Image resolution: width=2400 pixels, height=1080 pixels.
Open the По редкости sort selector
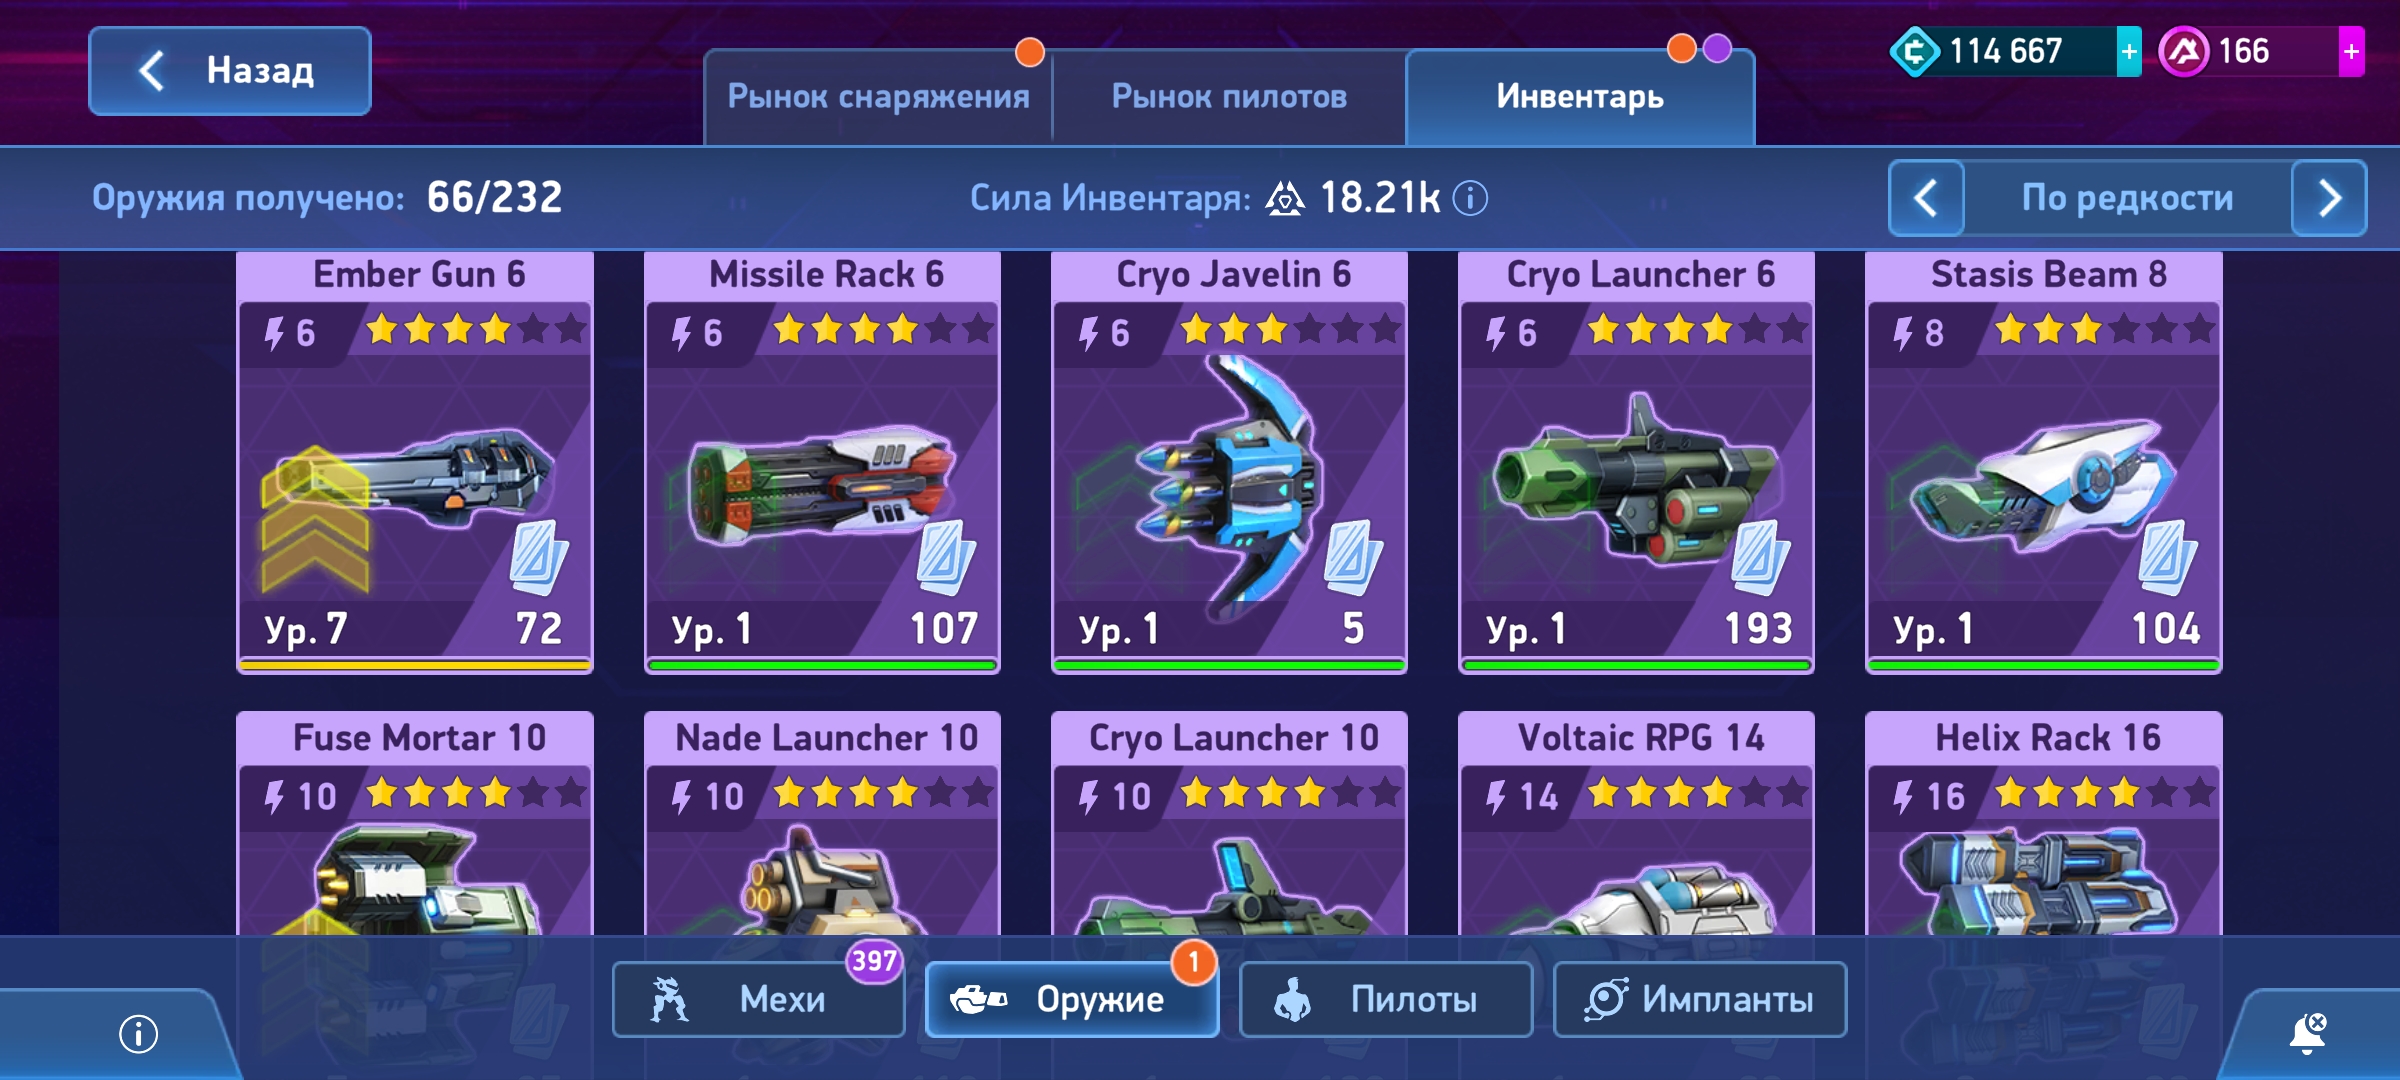pyautogui.click(x=2127, y=198)
